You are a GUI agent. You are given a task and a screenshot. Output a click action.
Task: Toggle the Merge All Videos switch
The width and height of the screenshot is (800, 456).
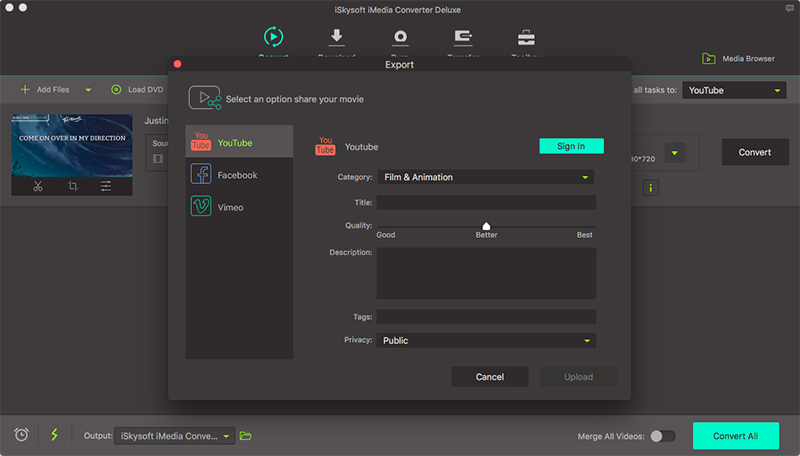pos(662,436)
